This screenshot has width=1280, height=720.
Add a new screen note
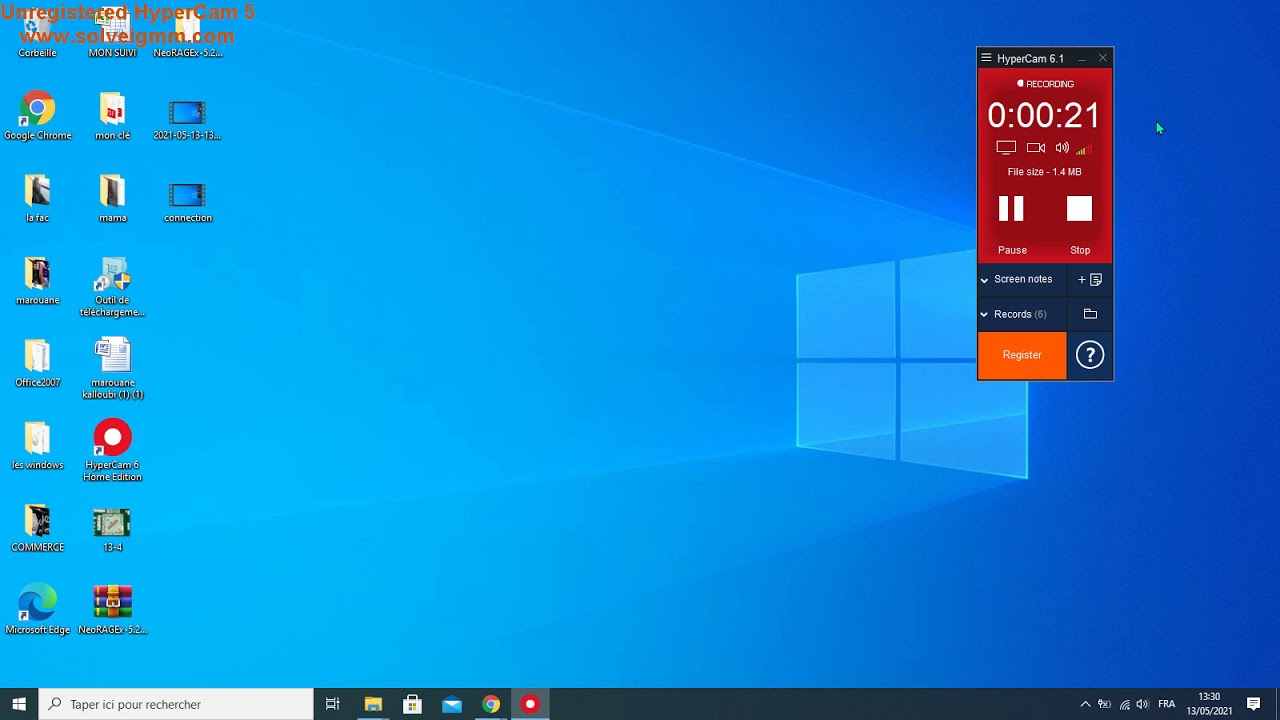click(x=1090, y=280)
